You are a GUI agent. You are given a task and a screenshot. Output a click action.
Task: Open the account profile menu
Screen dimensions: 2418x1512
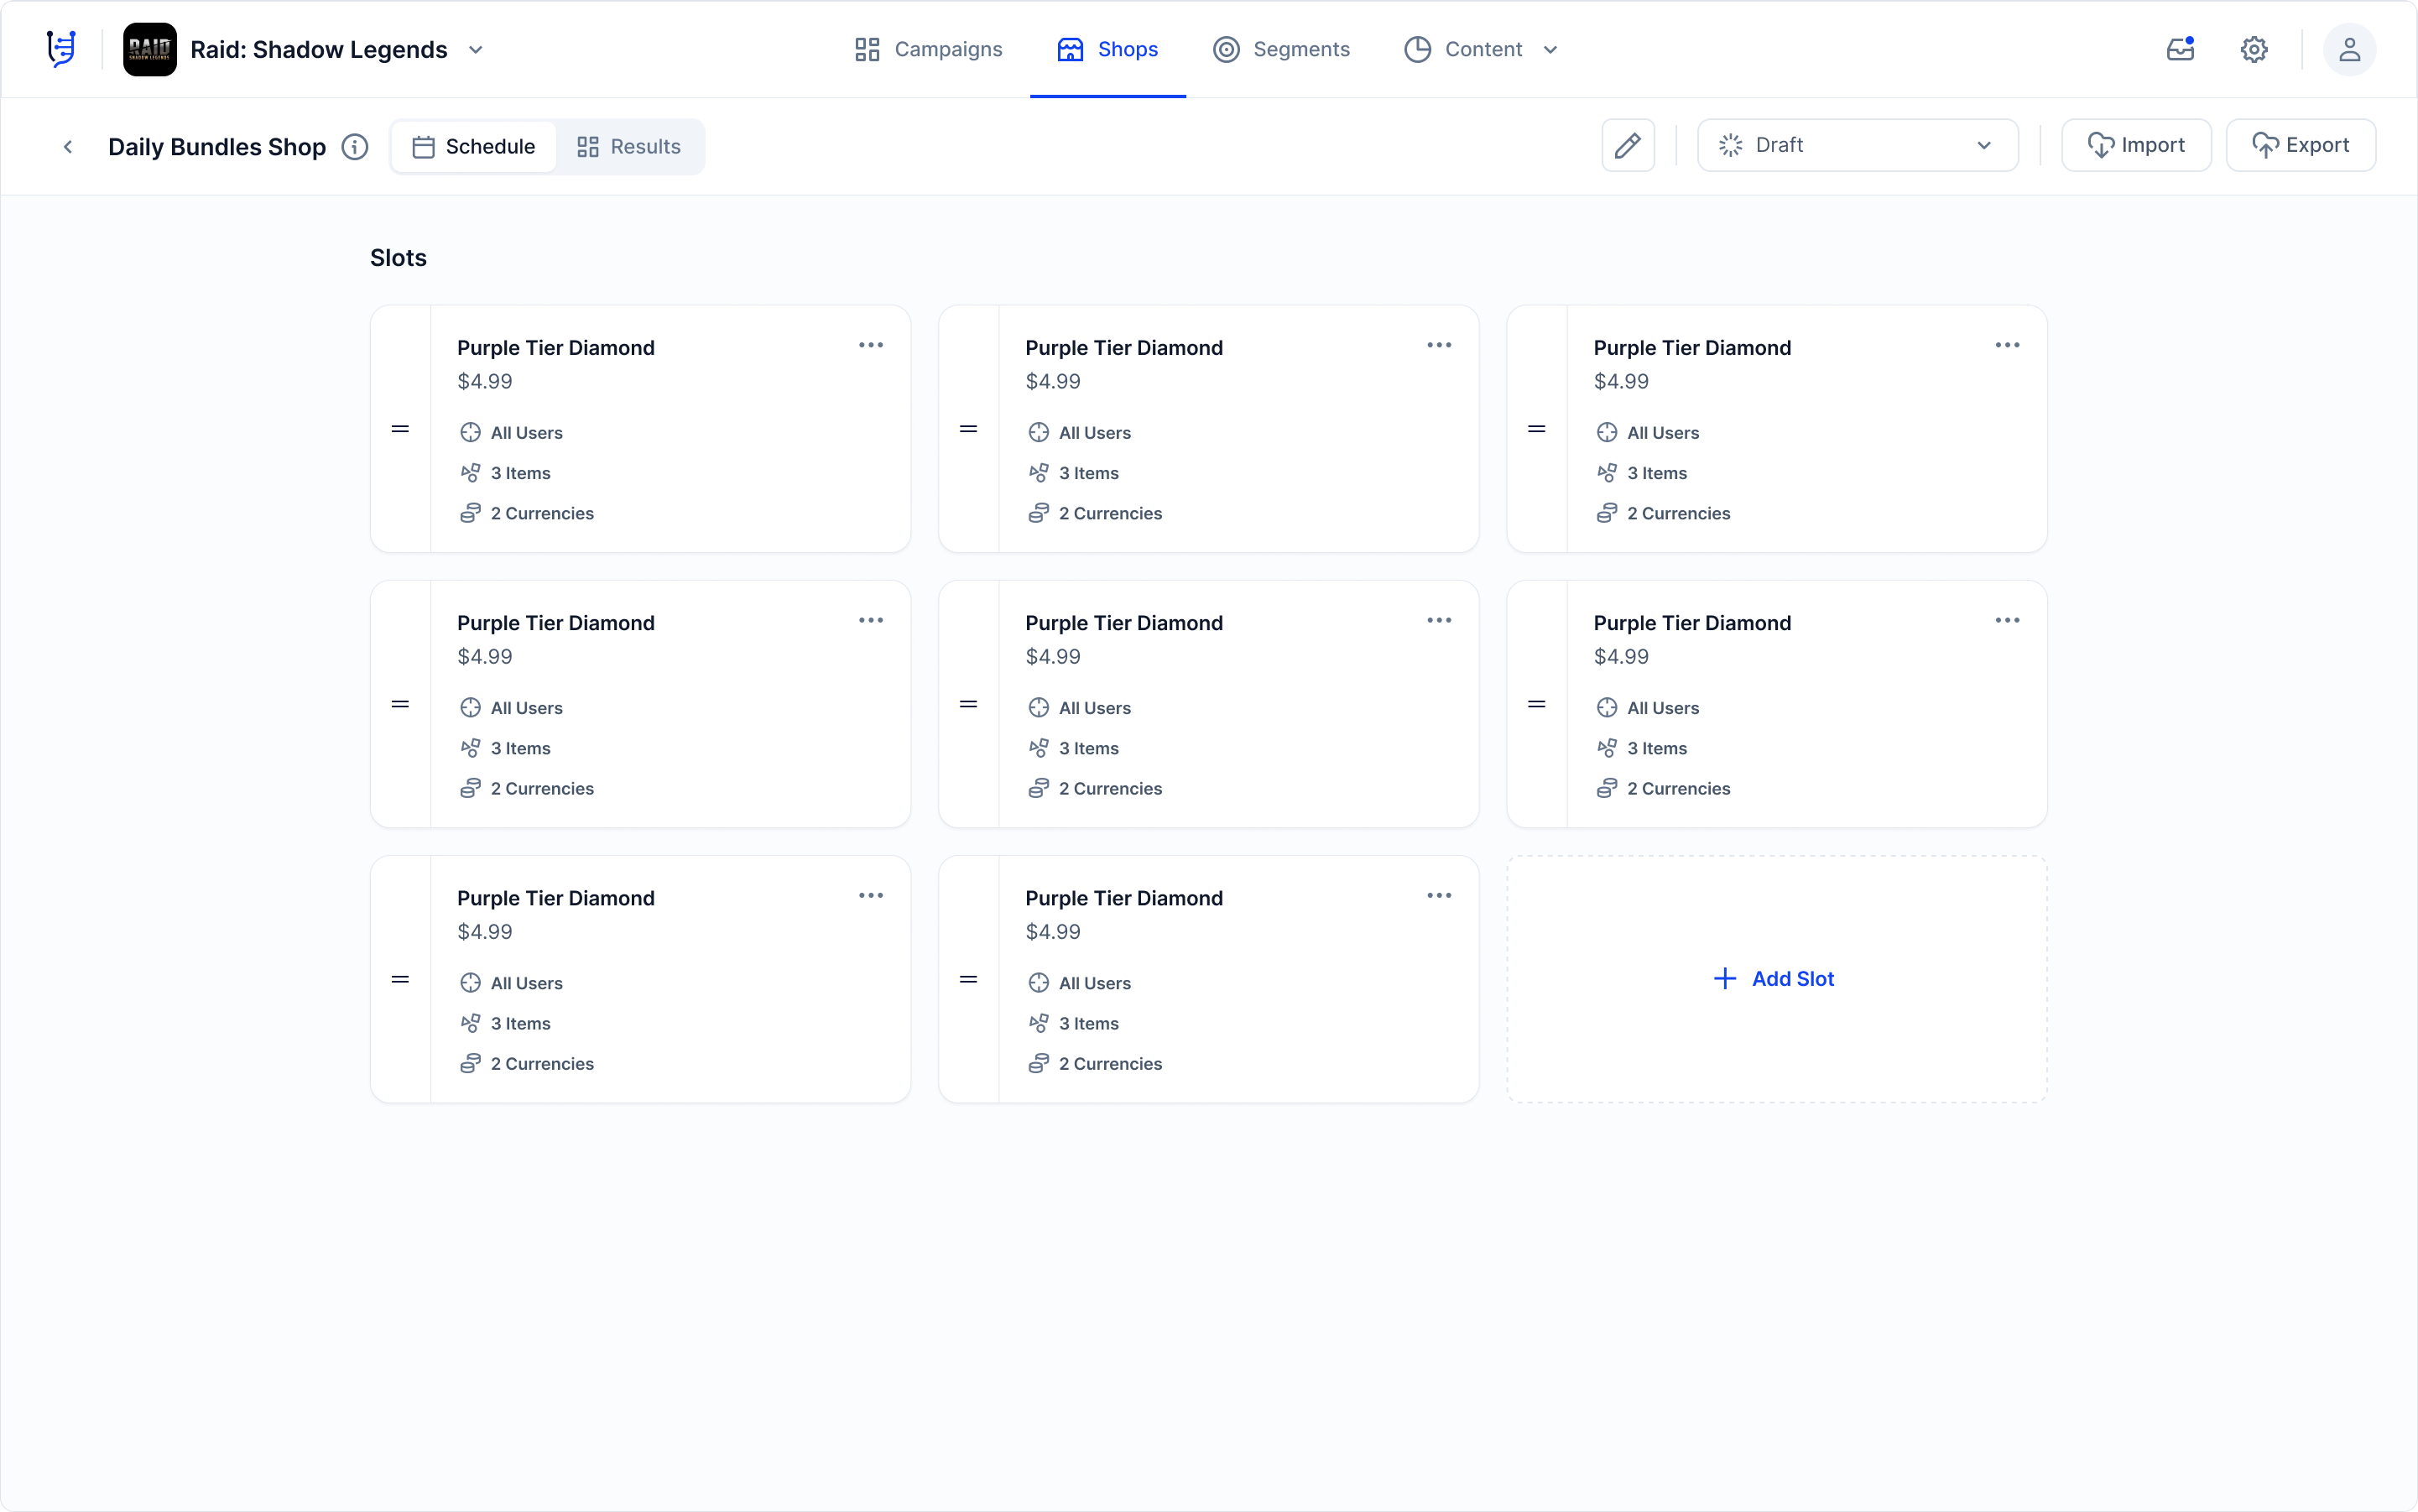pos(2350,48)
